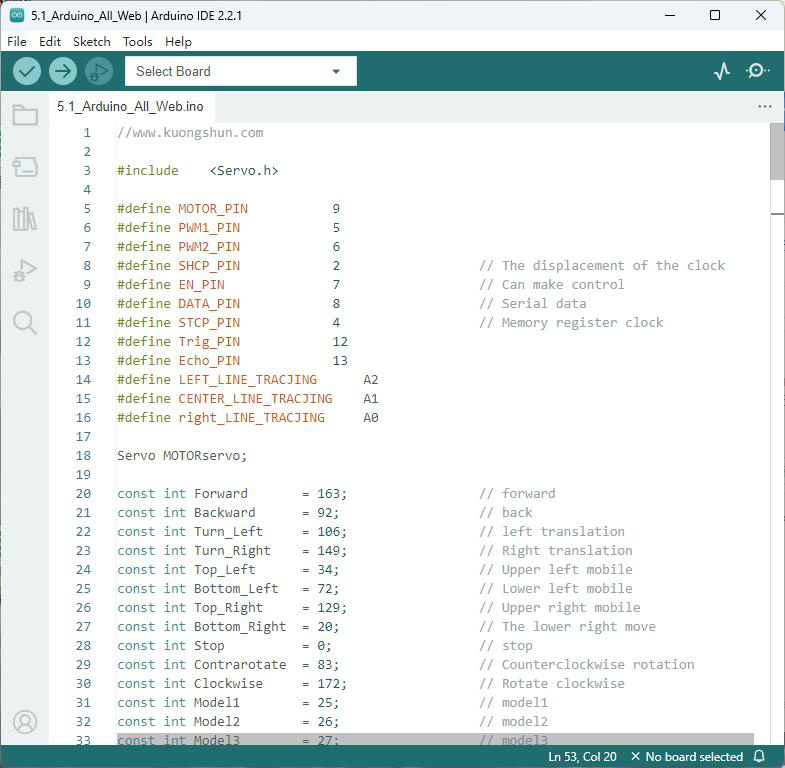The width and height of the screenshot is (785, 768).
Task: Open the editor tab three-dots menu
Action: click(x=764, y=106)
